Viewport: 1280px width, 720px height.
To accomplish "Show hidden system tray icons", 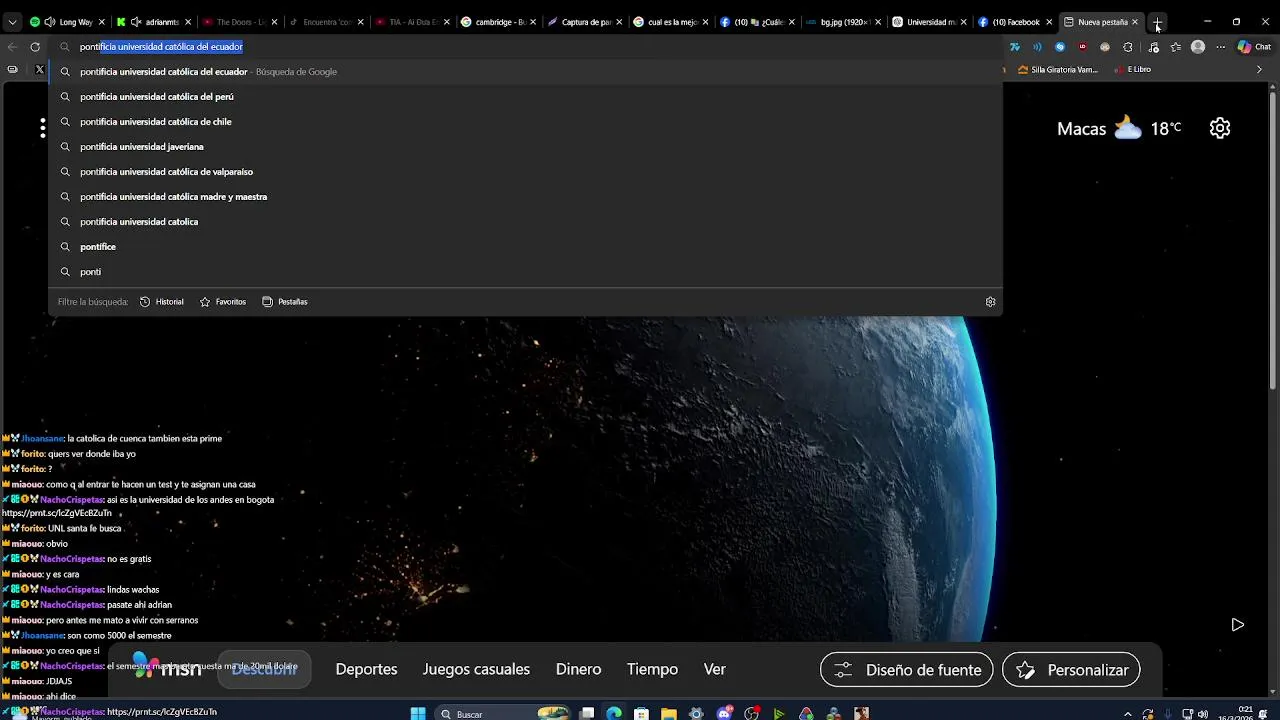I will 1128,714.
